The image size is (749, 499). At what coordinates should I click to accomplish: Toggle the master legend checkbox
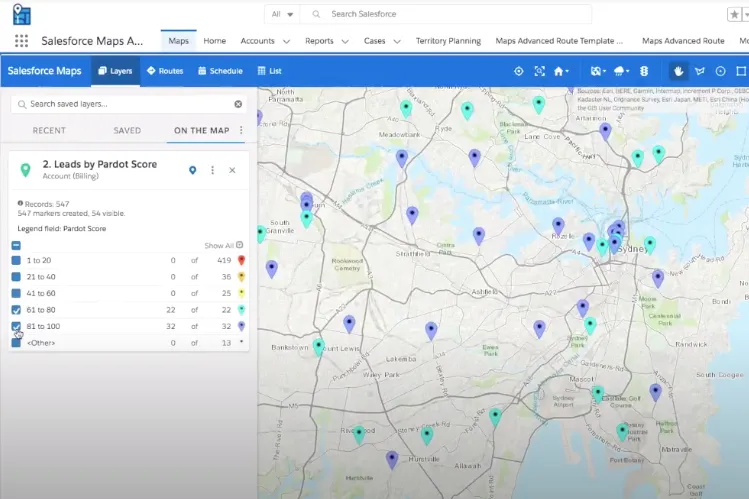click(16, 245)
